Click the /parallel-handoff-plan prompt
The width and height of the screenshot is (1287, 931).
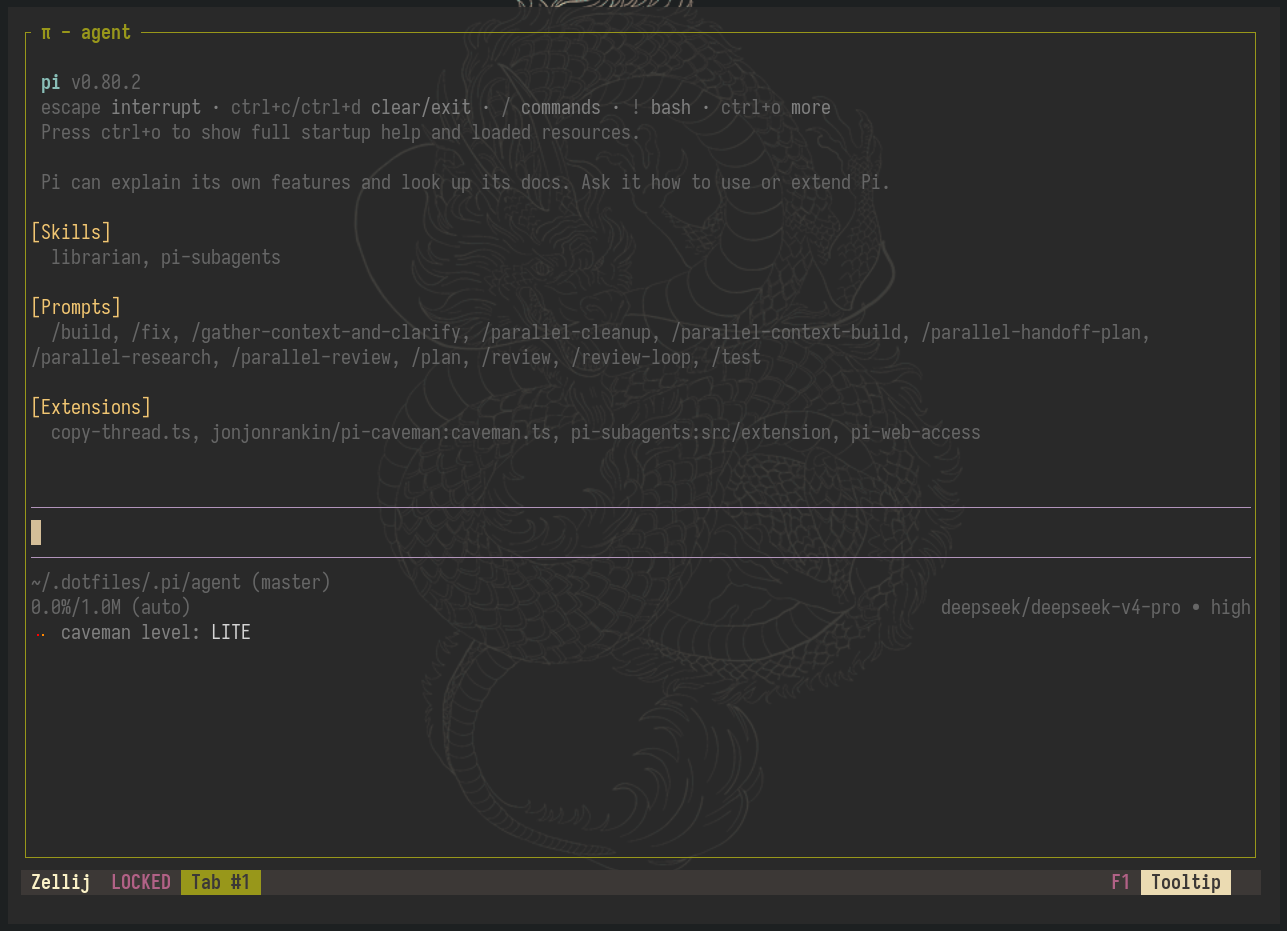pos(1031,332)
